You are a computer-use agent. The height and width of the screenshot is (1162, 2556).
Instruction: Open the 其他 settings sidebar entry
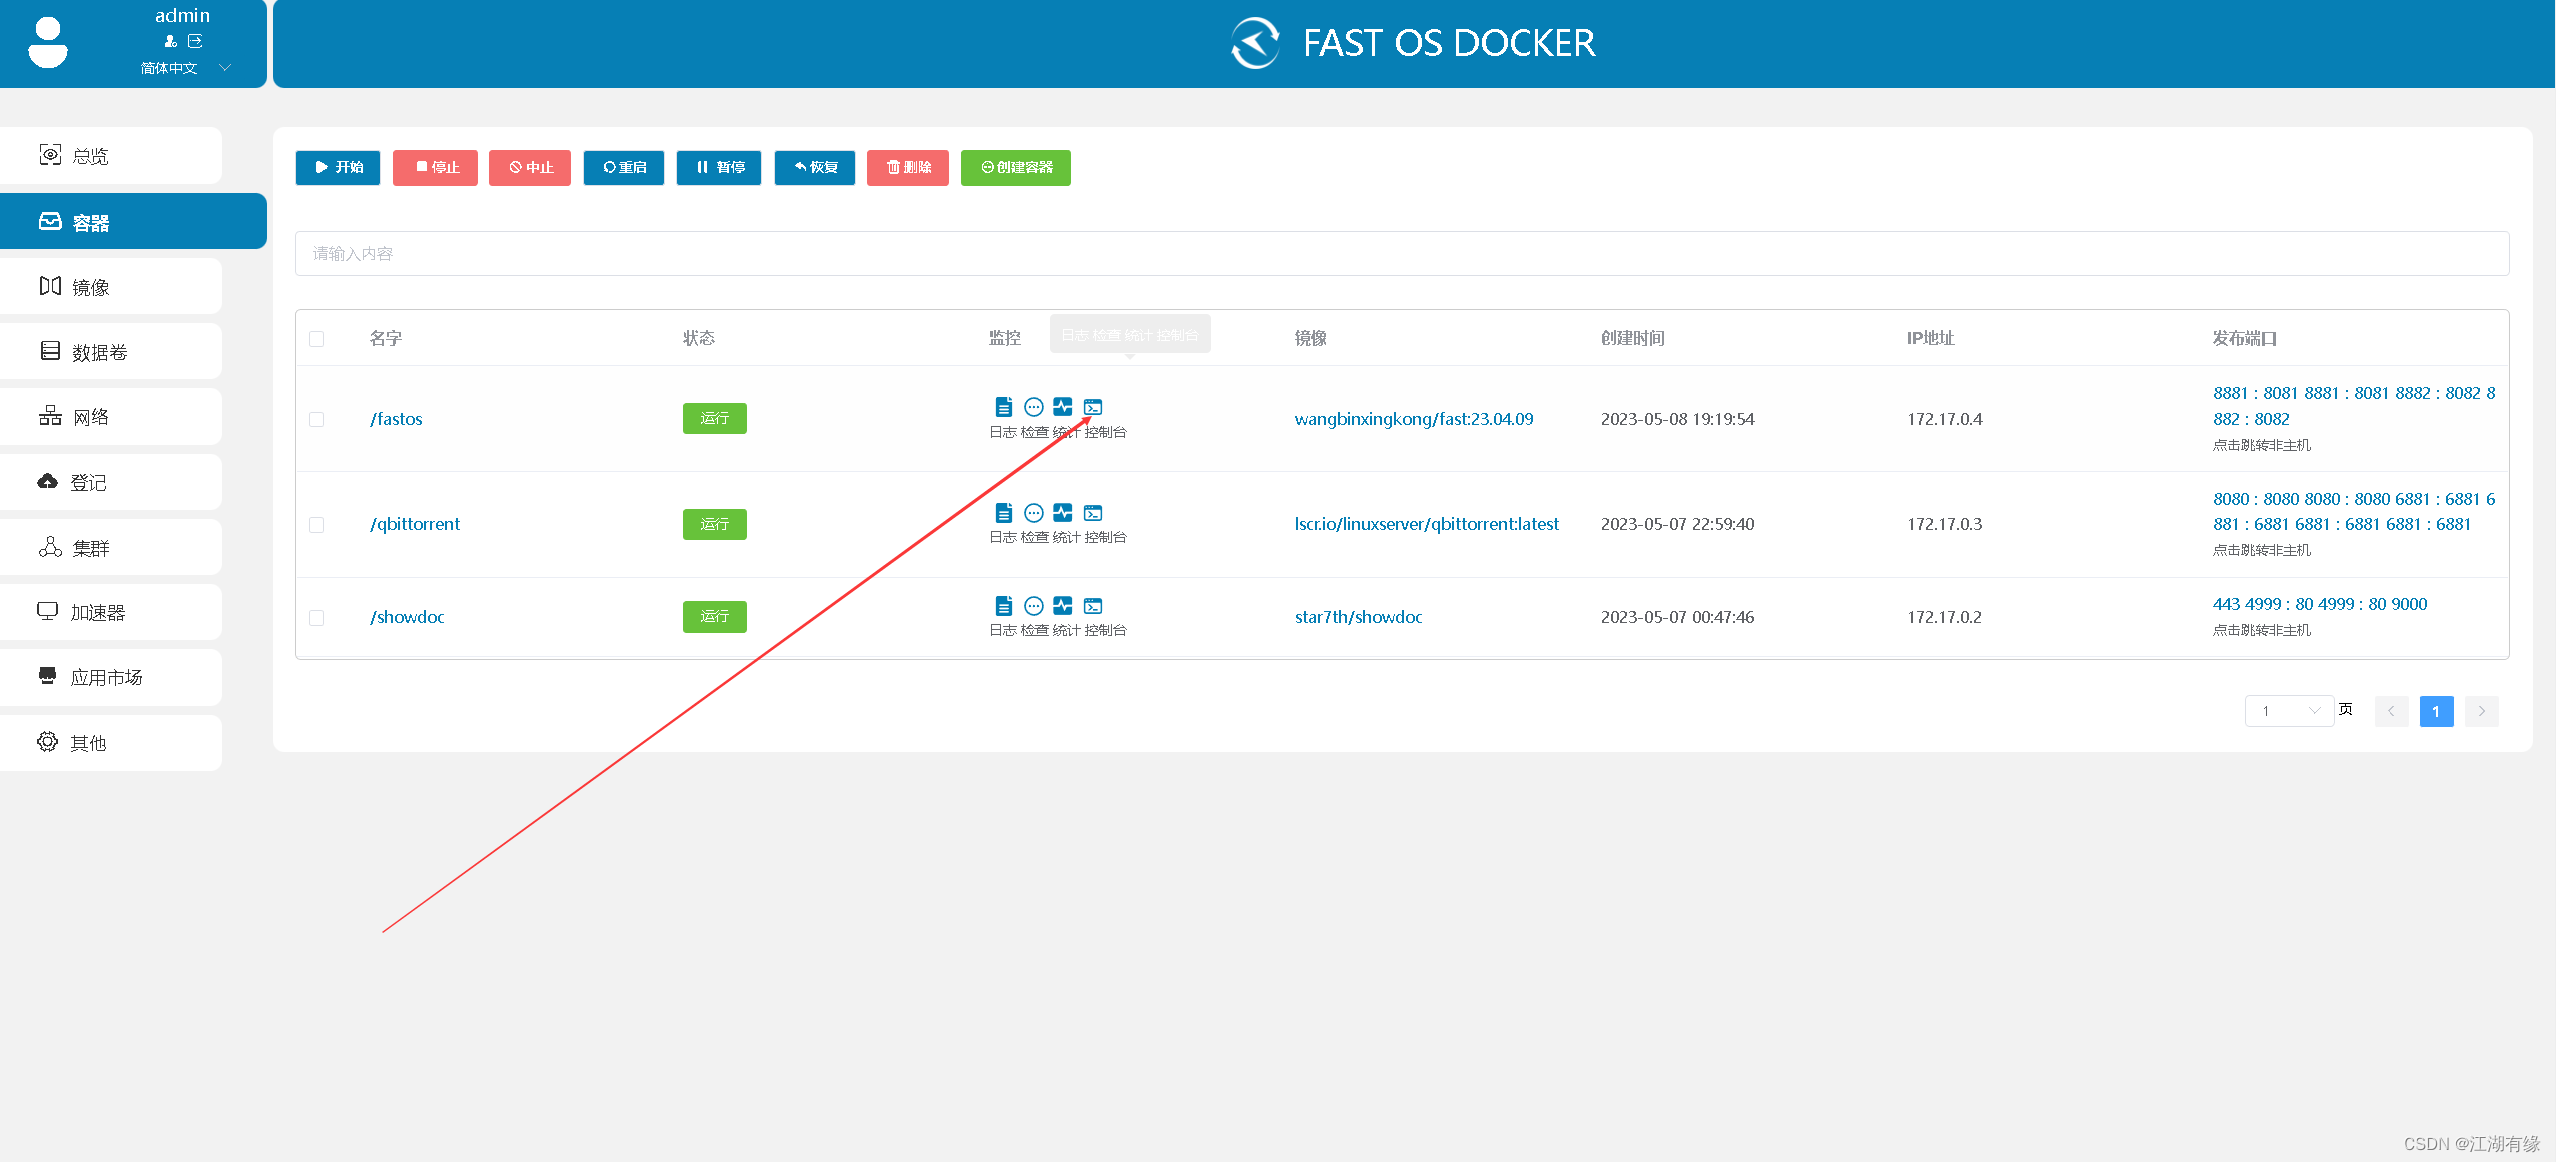click(x=111, y=742)
